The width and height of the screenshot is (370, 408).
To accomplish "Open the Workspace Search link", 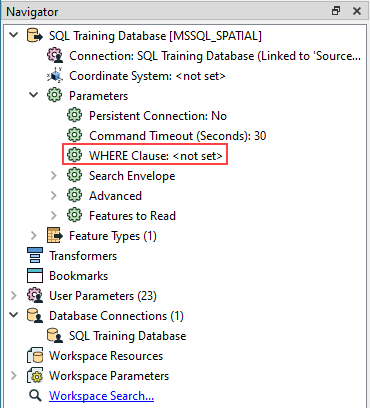I will pyautogui.click(x=101, y=396).
